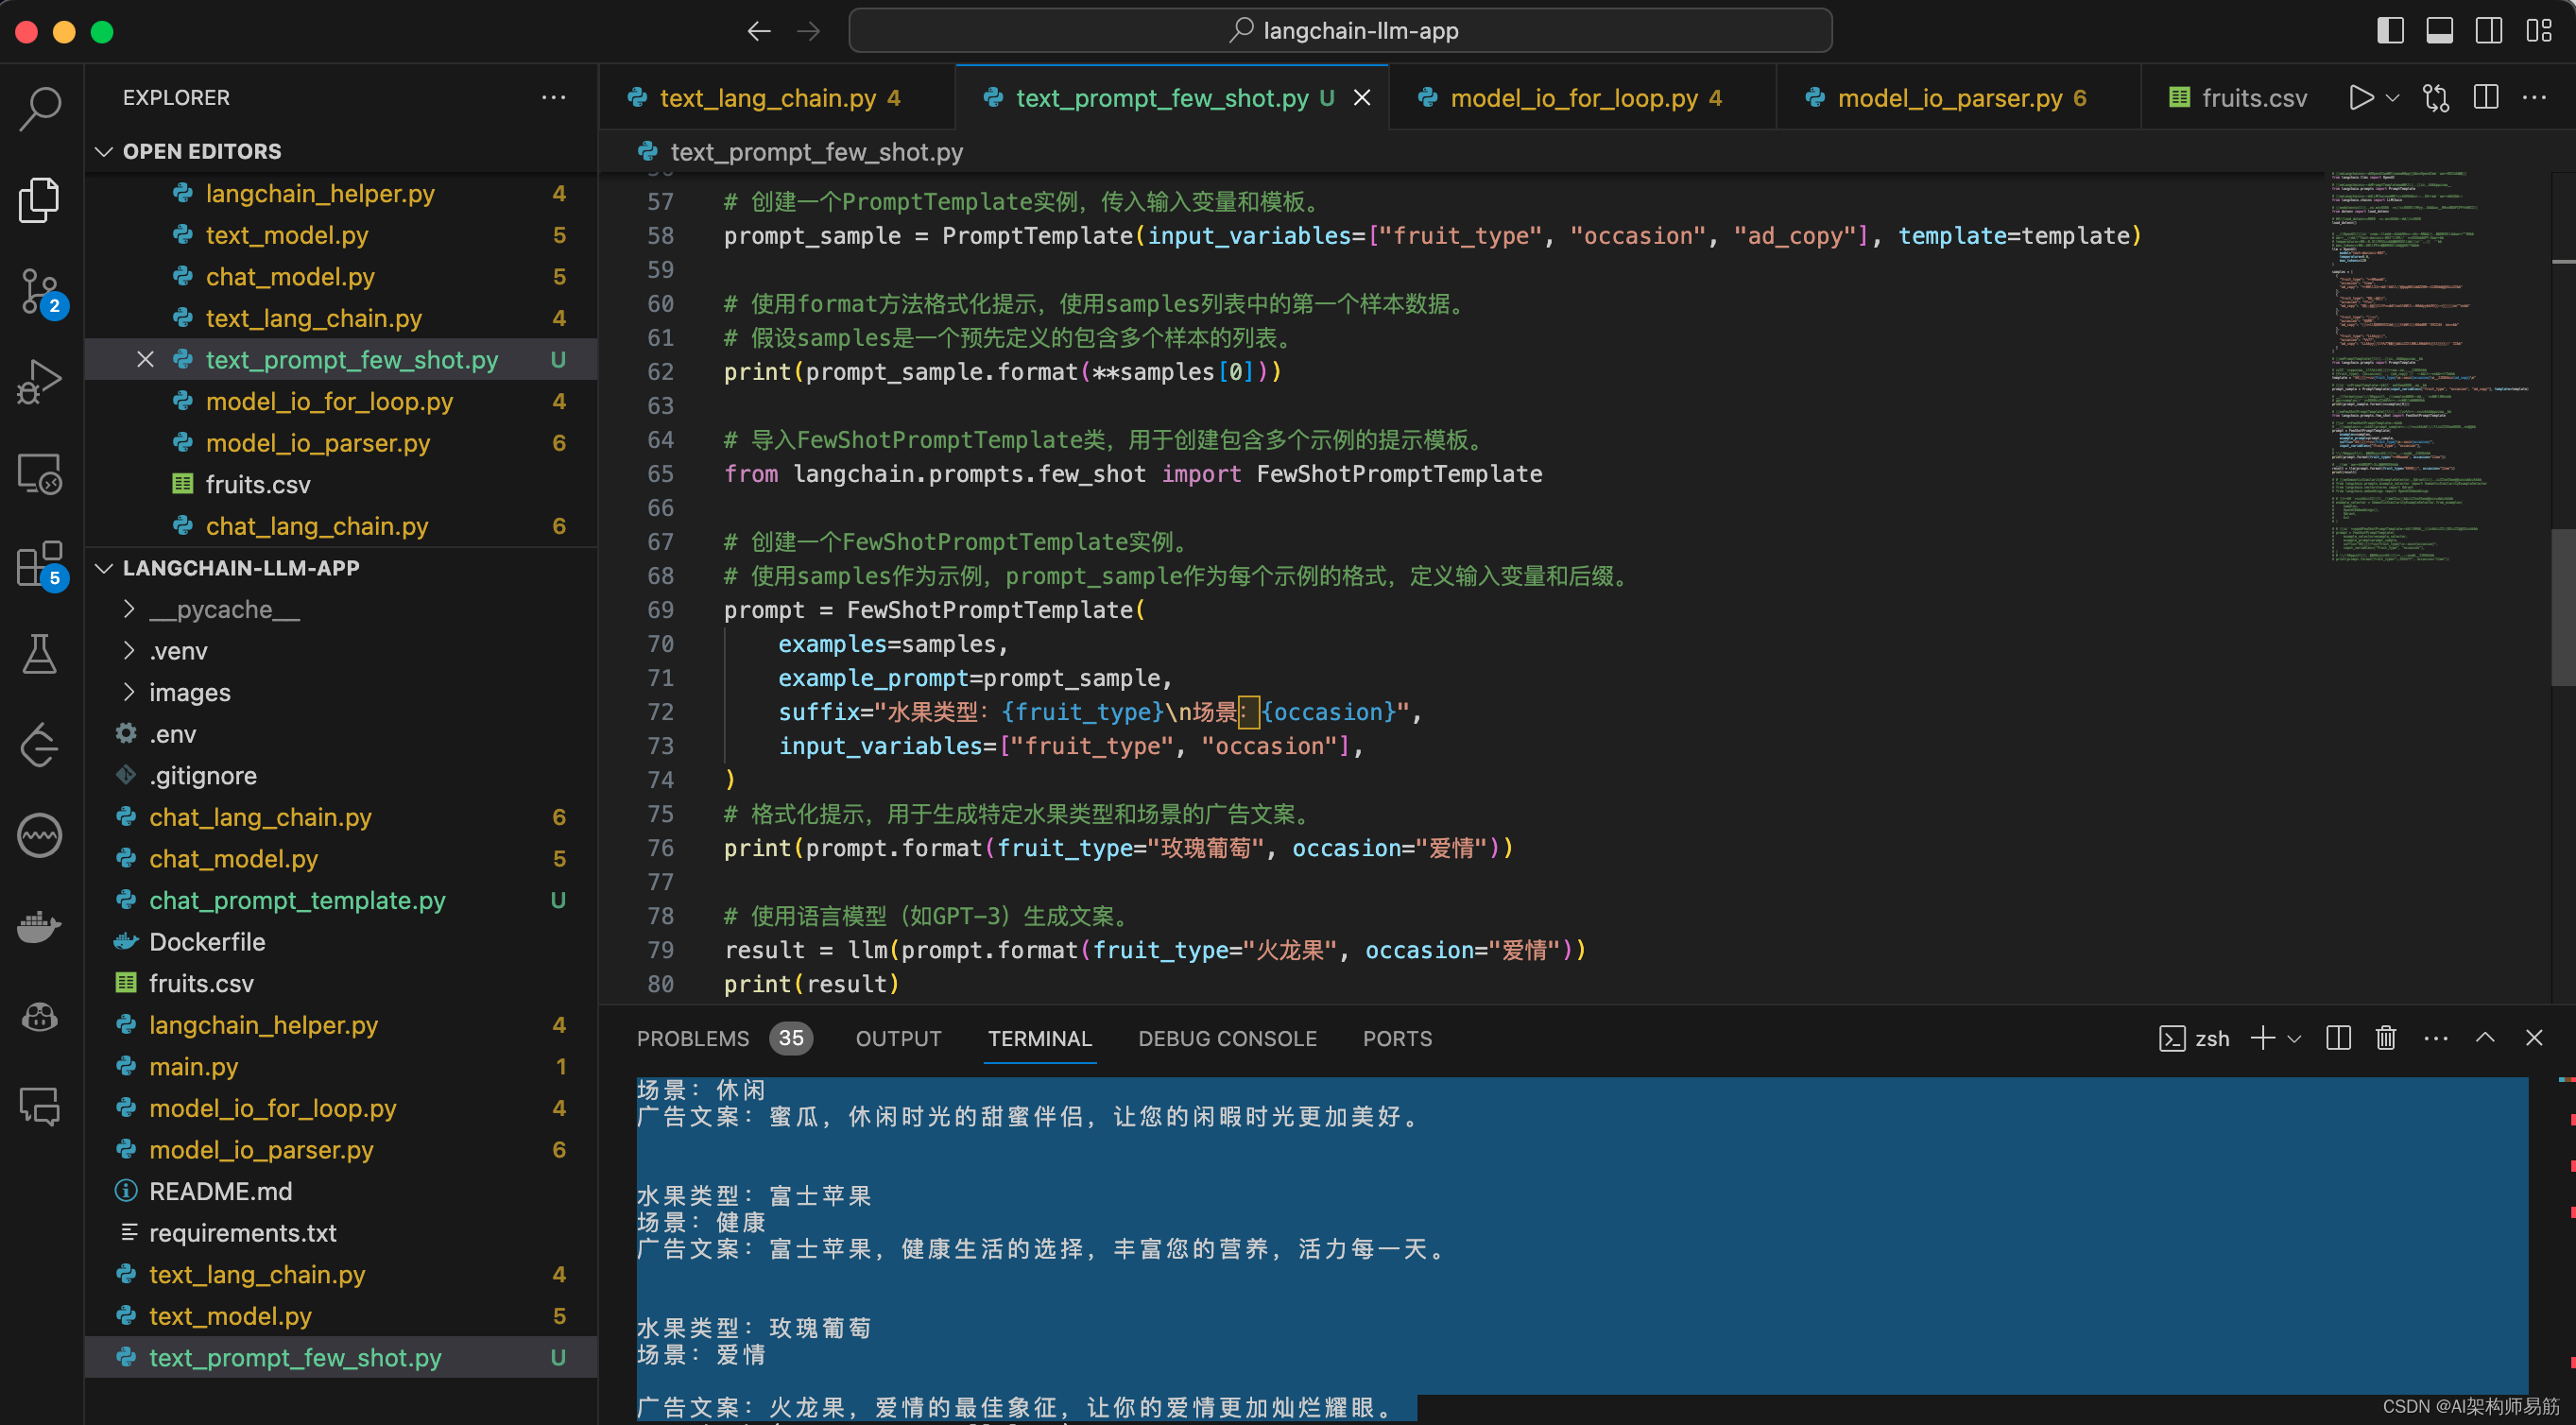The height and width of the screenshot is (1425, 2576).
Task: Open .env file in the file tree
Action: pos(341,733)
